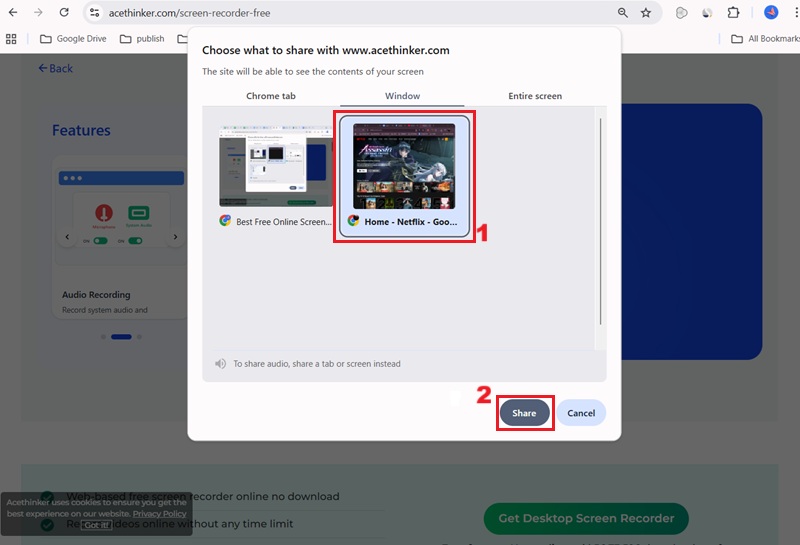Open the Extensions puzzle icon
800x545 pixels.
point(733,13)
